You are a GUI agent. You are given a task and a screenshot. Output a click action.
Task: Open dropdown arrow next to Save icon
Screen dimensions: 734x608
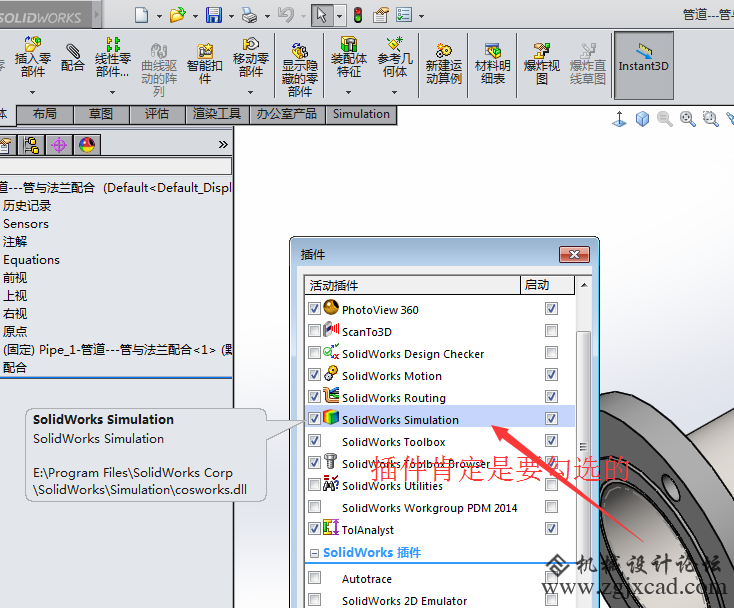[231, 16]
